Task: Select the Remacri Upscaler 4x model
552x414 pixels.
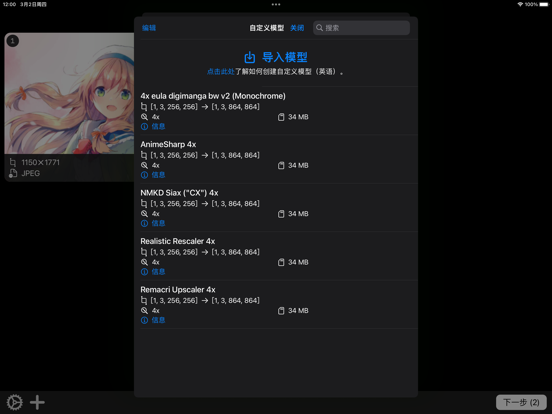Action: tap(276, 304)
